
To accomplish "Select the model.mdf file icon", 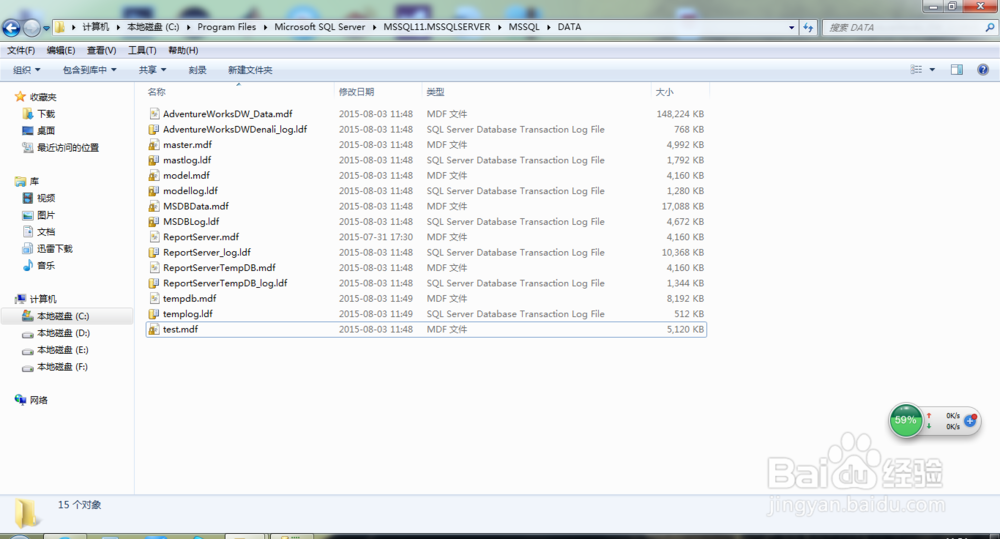I will click(x=154, y=175).
